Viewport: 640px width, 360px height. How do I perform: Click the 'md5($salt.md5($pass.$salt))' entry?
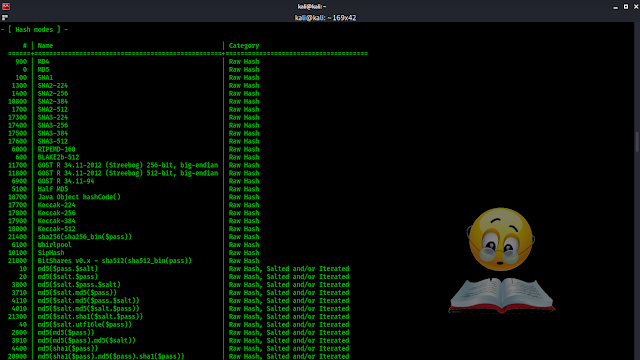(89, 300)
